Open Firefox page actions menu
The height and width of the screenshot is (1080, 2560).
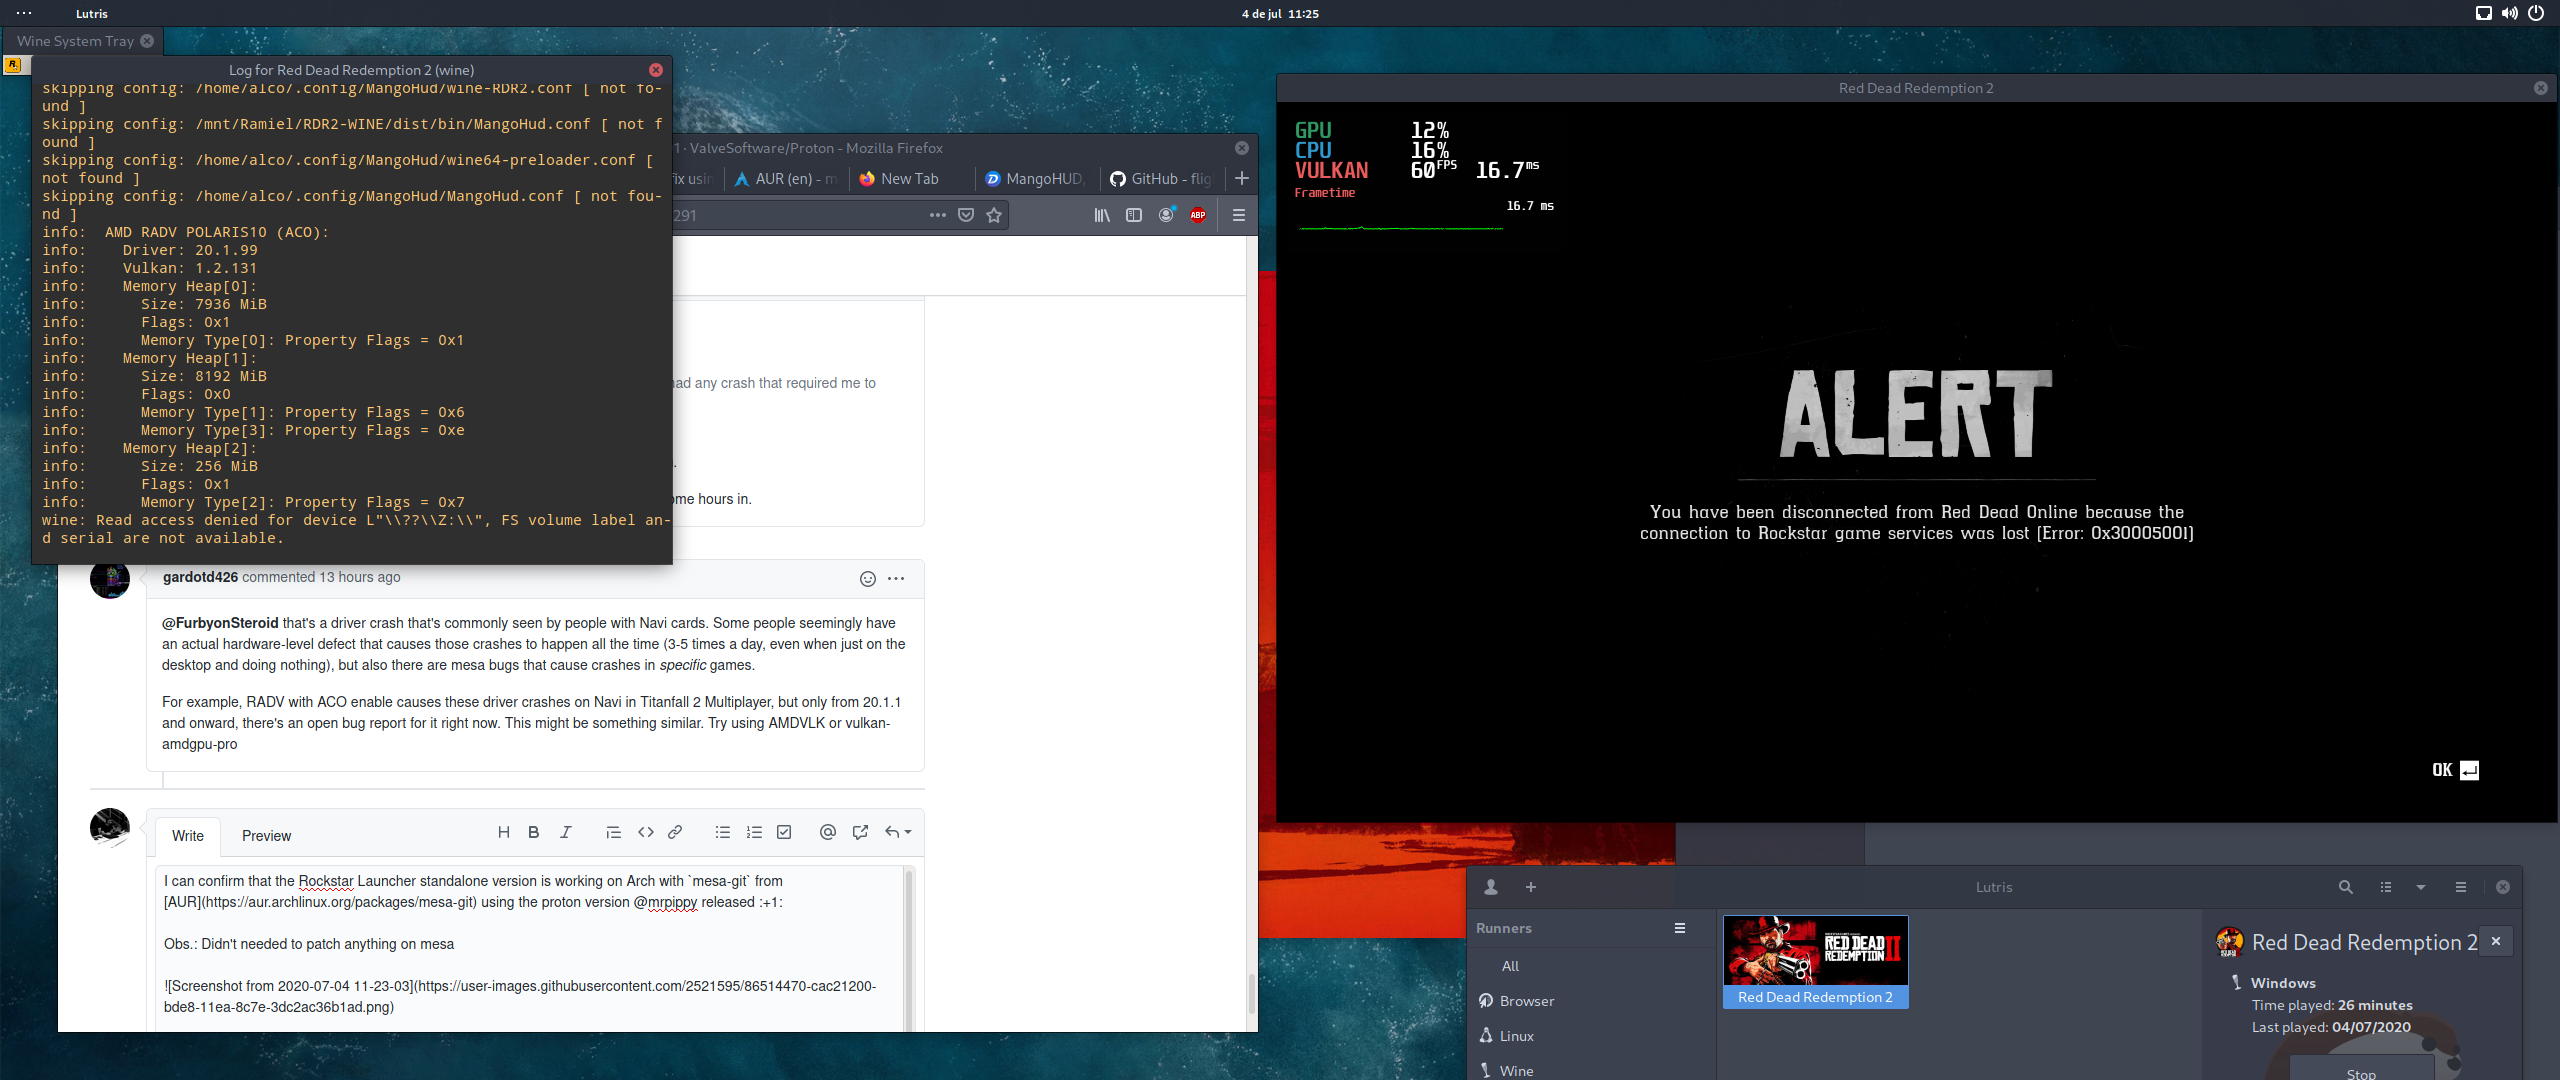[937, 215]
